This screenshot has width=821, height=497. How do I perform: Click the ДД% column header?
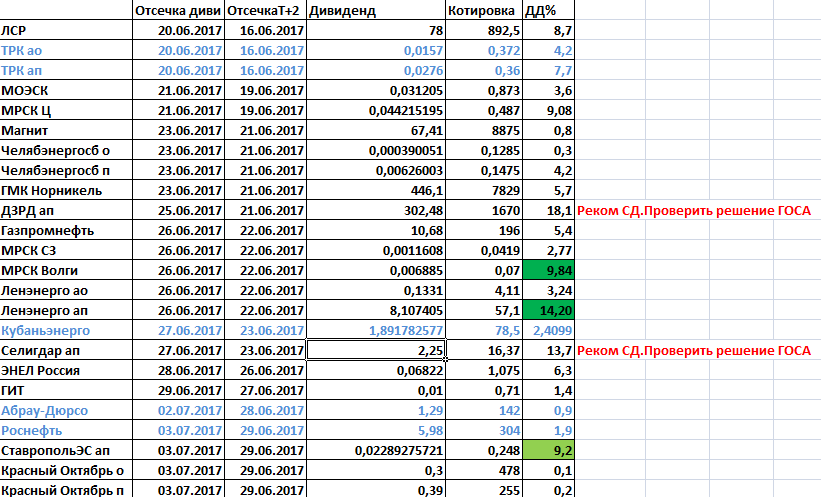(549, 10)
